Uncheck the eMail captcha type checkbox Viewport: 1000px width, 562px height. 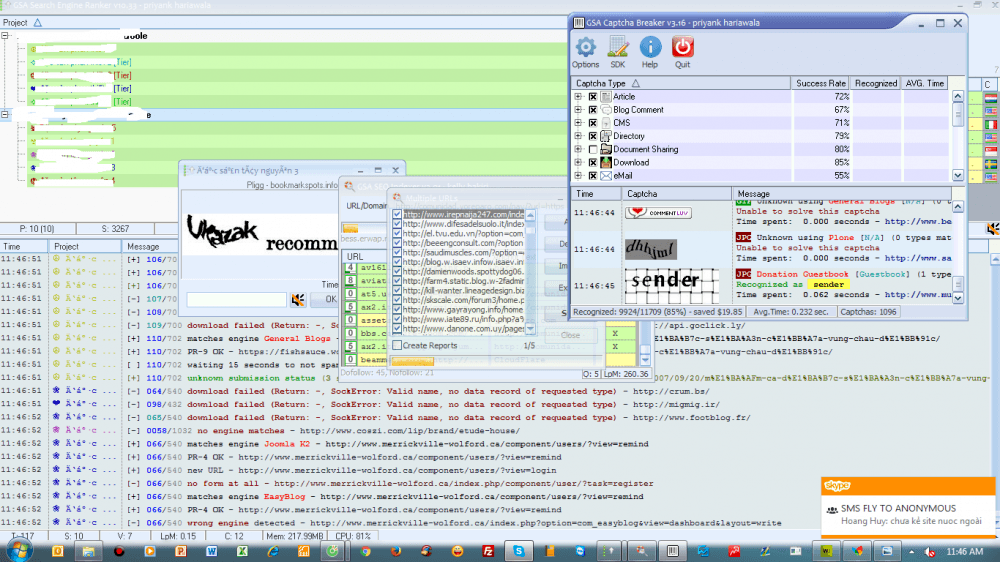point(592,175)
